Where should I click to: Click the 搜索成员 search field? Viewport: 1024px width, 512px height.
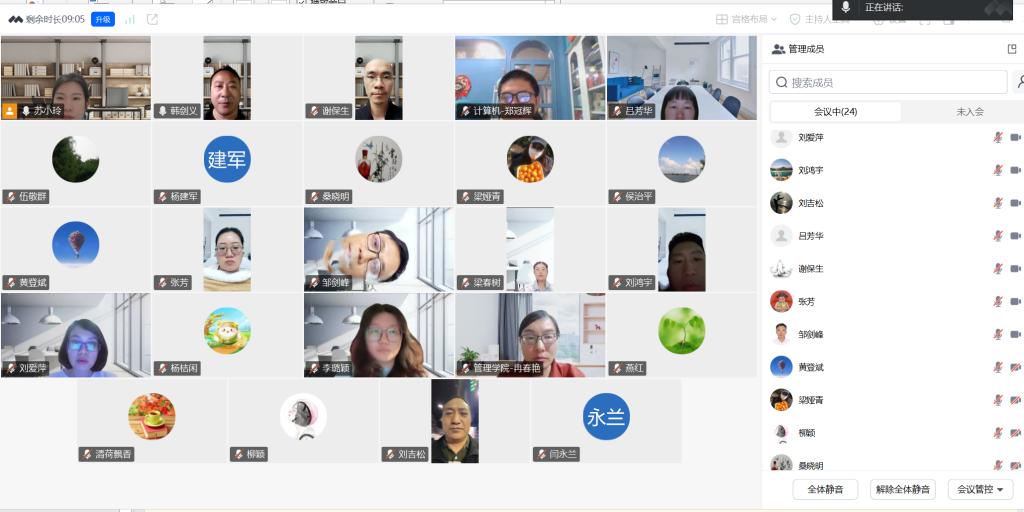888,82
